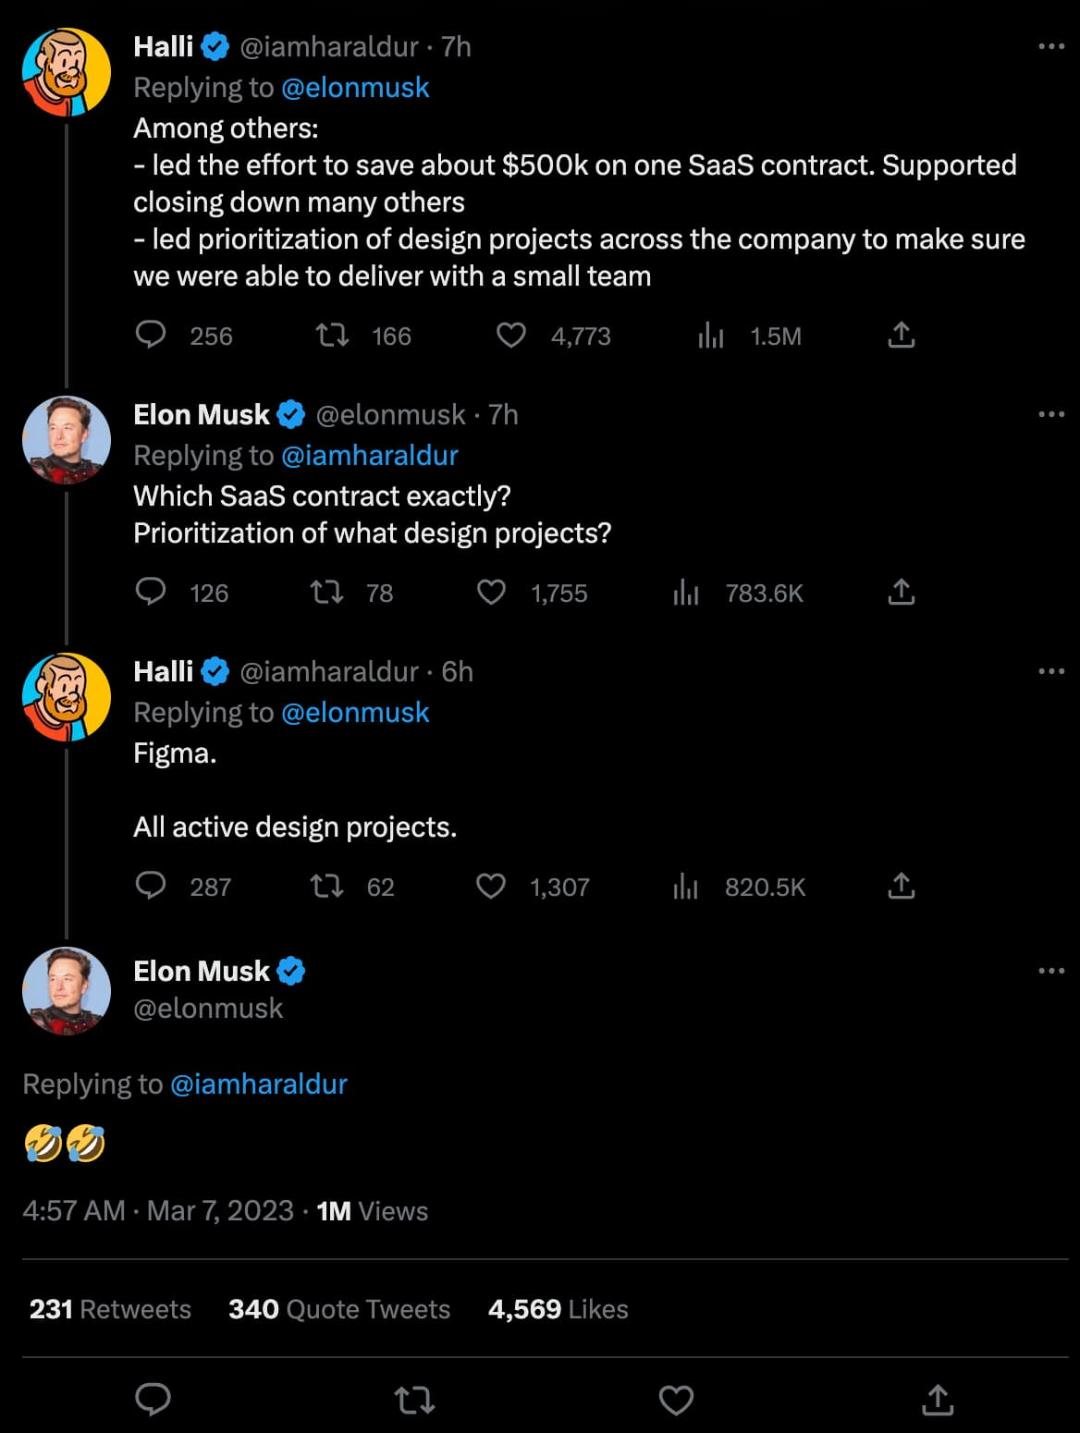Share main tweet using bottom share icon
Viewport: 1080px width, 1433px height.
click(x=937, y=1400)
